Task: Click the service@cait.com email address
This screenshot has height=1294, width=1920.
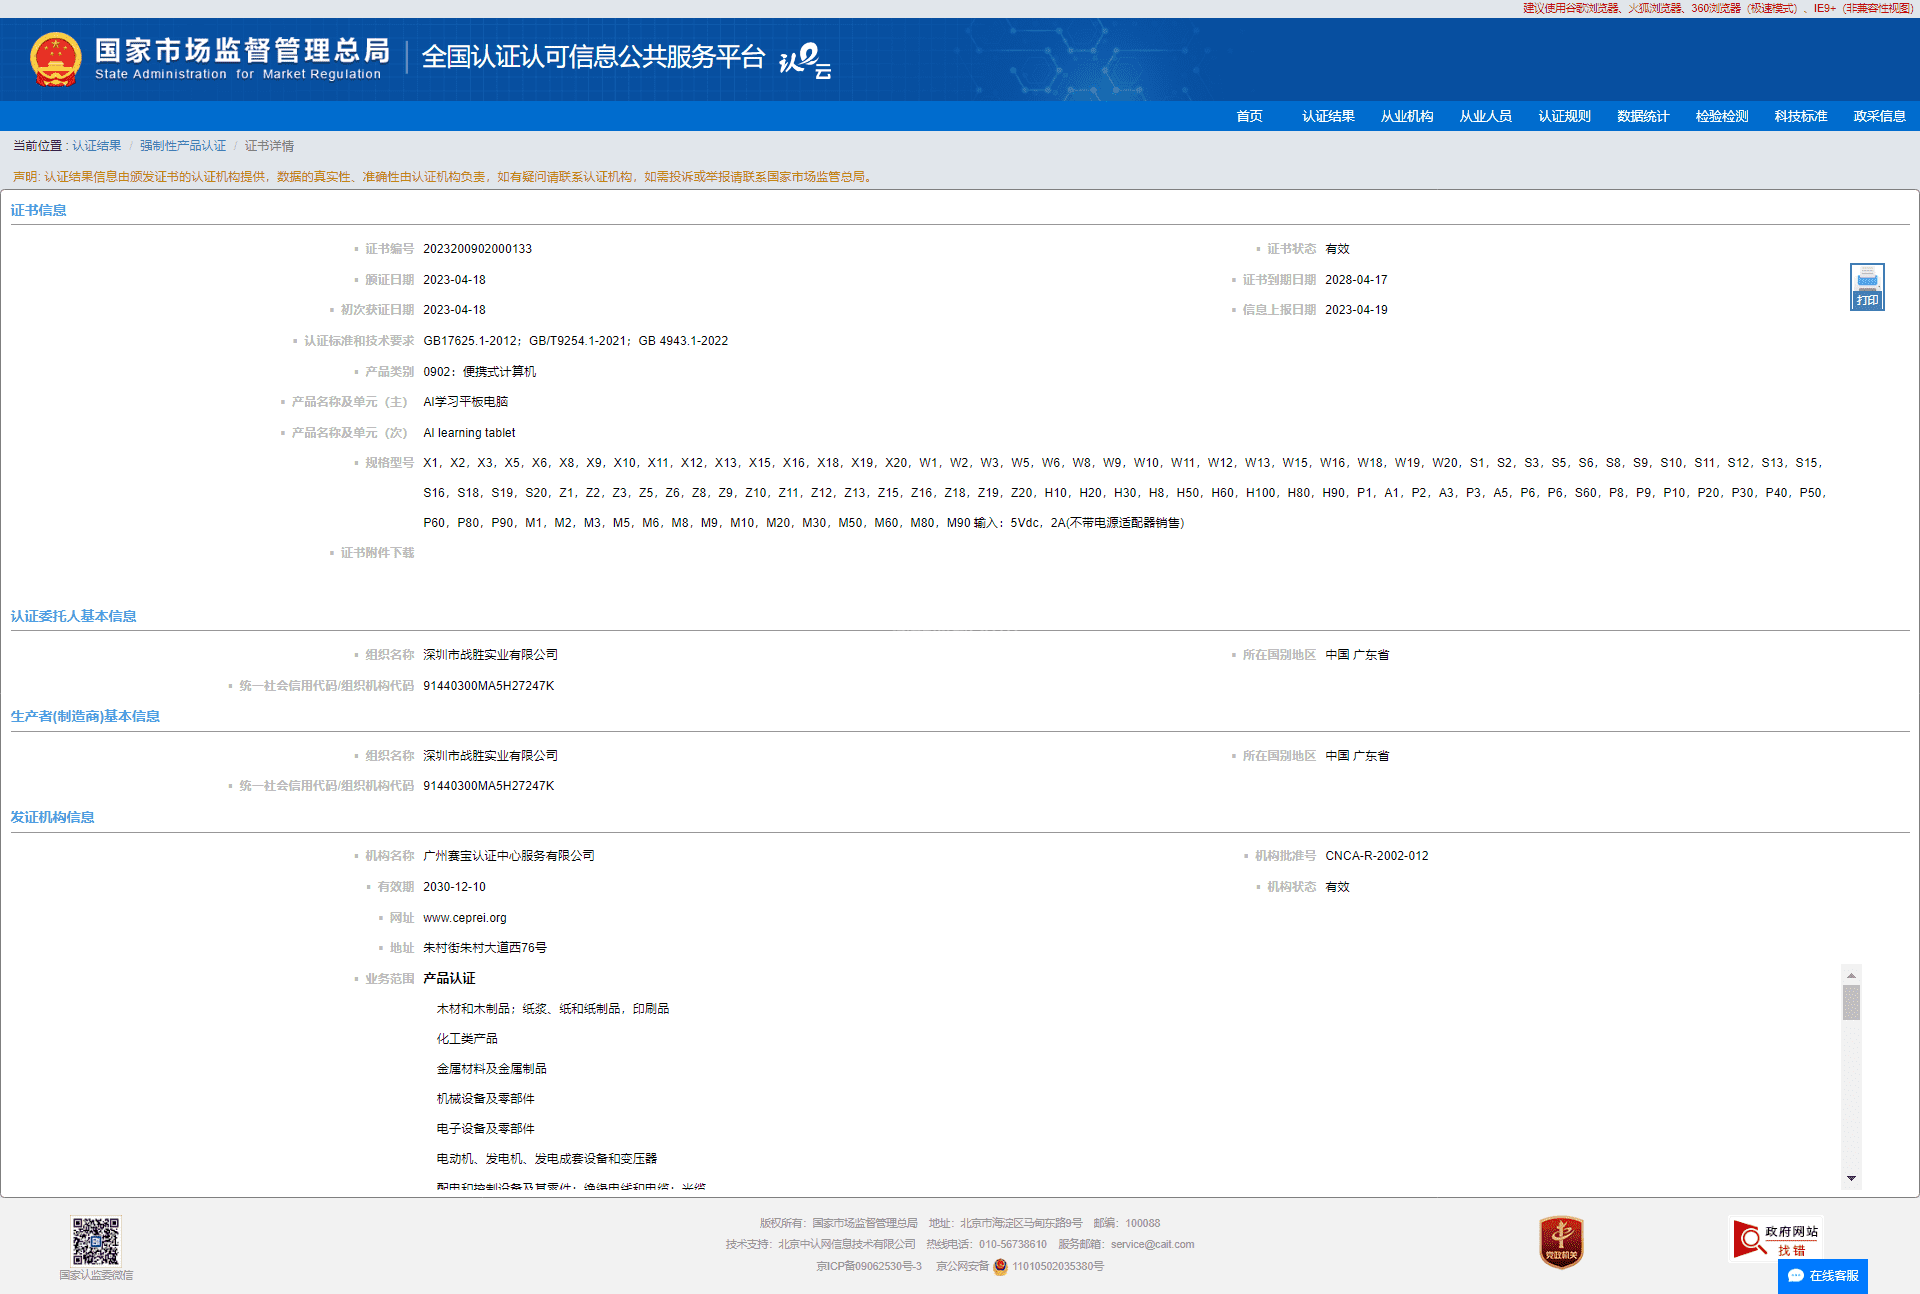Action: click(x=1152, y=1245)
